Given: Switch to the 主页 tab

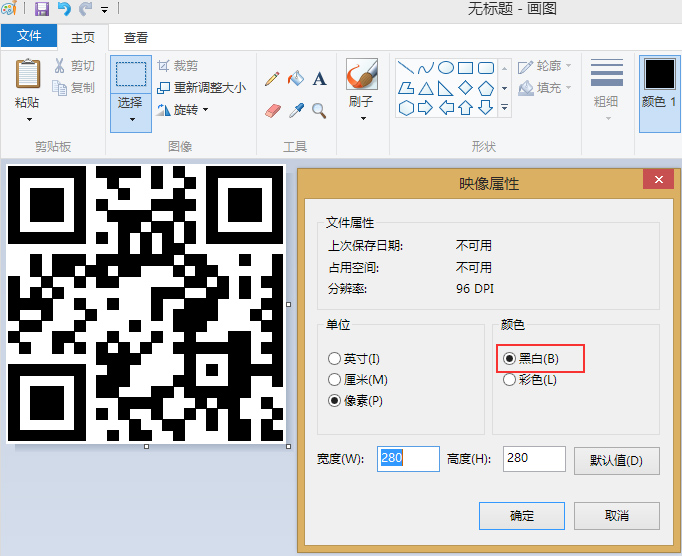Looking at the screenshot, I should click(x=83, y=37).
